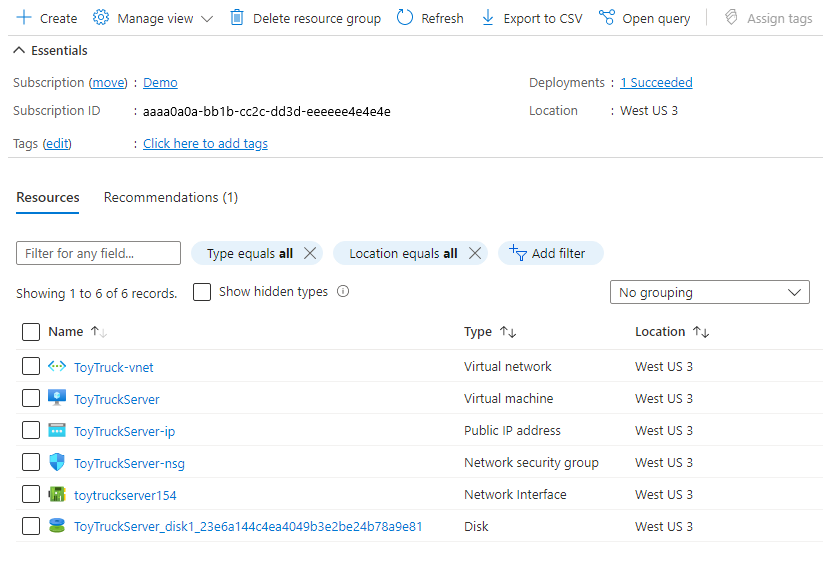The width and height of the screenshot is (823, 561).
Task: Expand the Manage view dropdown chevron
Action: 207,19
